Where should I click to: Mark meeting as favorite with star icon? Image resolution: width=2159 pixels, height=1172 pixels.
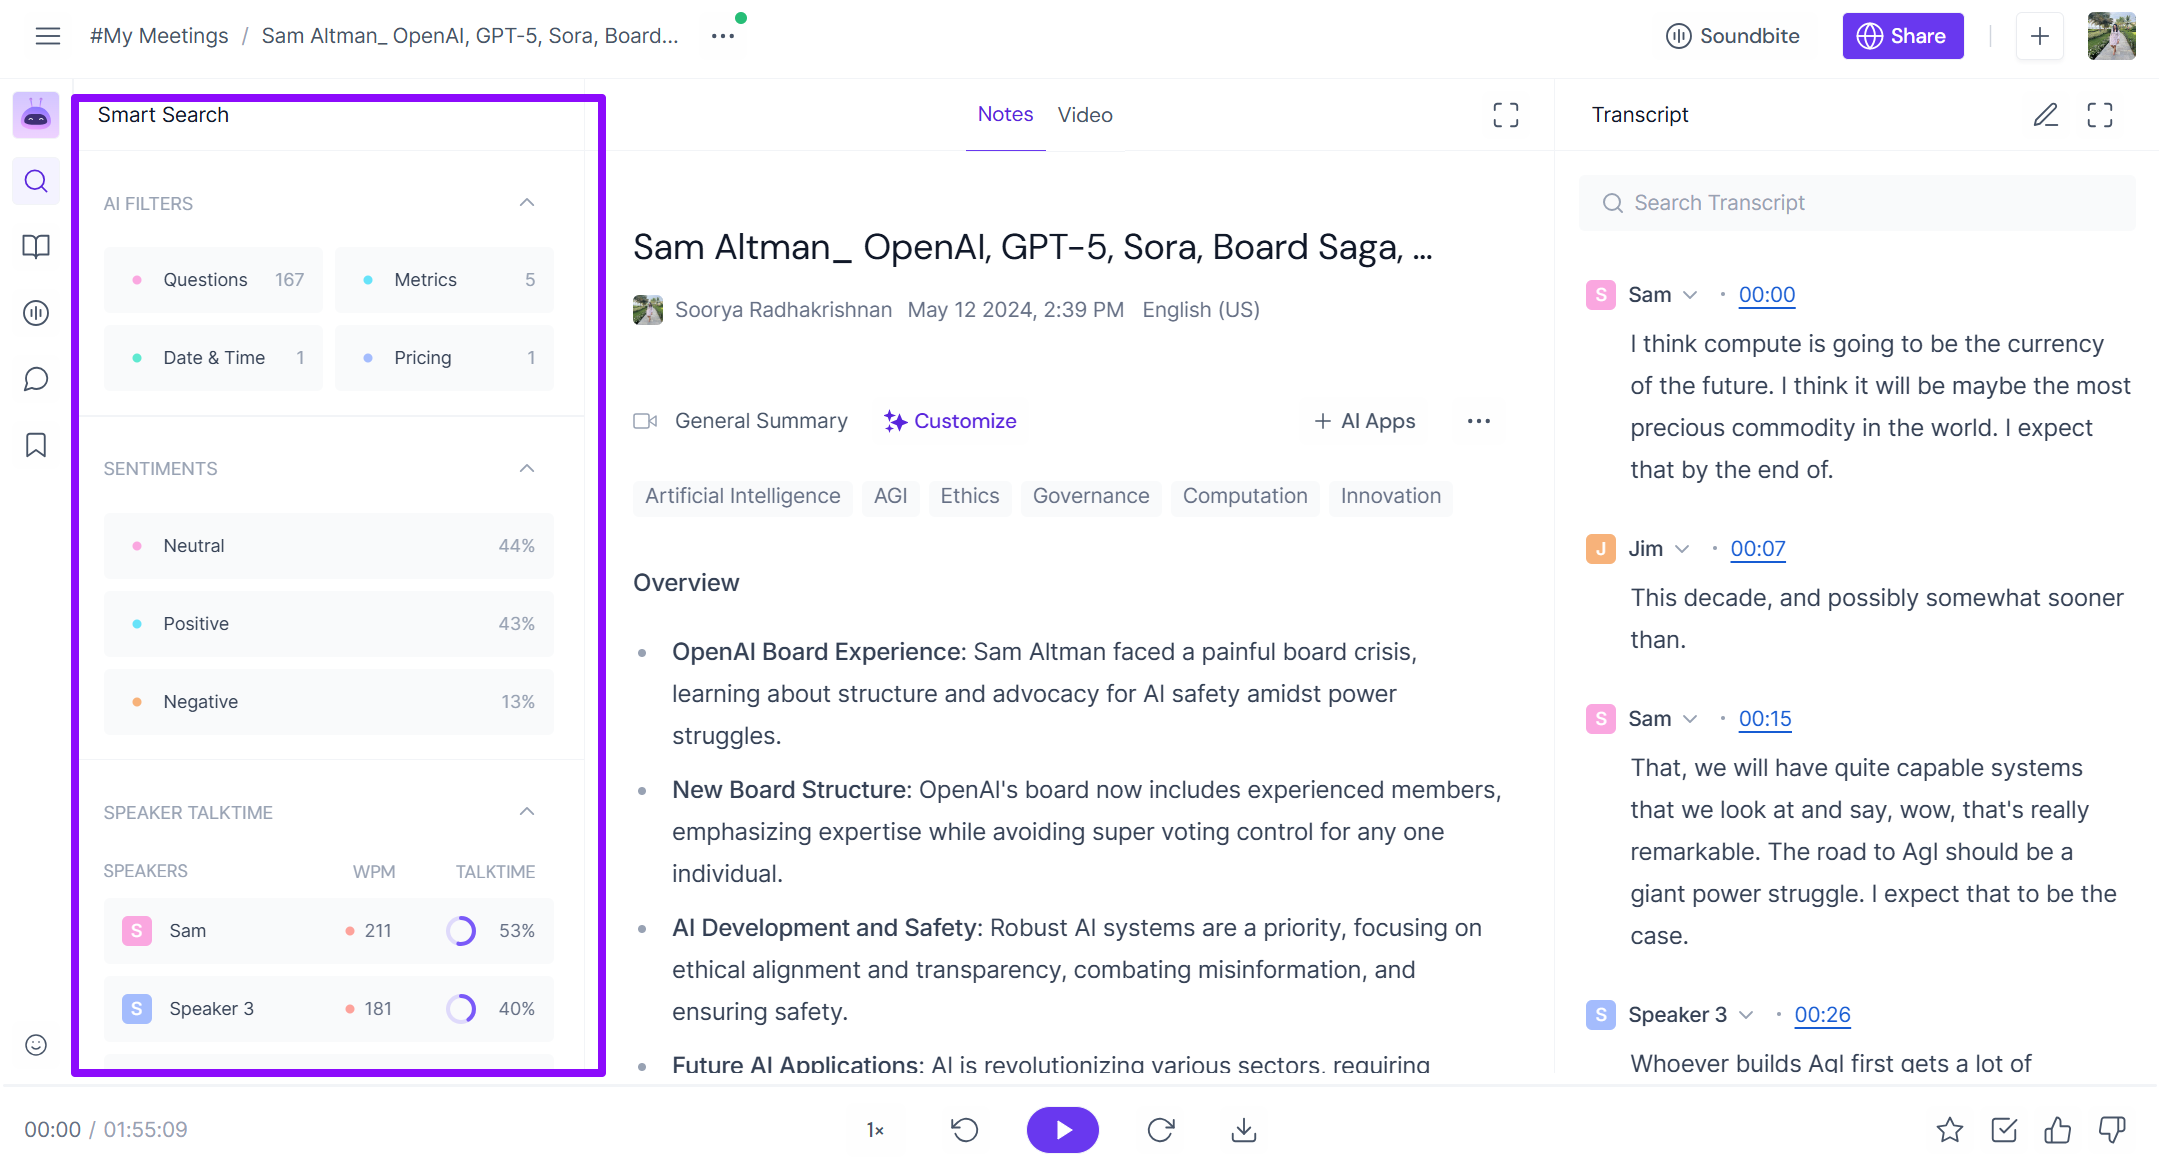click(1949, 1130)
